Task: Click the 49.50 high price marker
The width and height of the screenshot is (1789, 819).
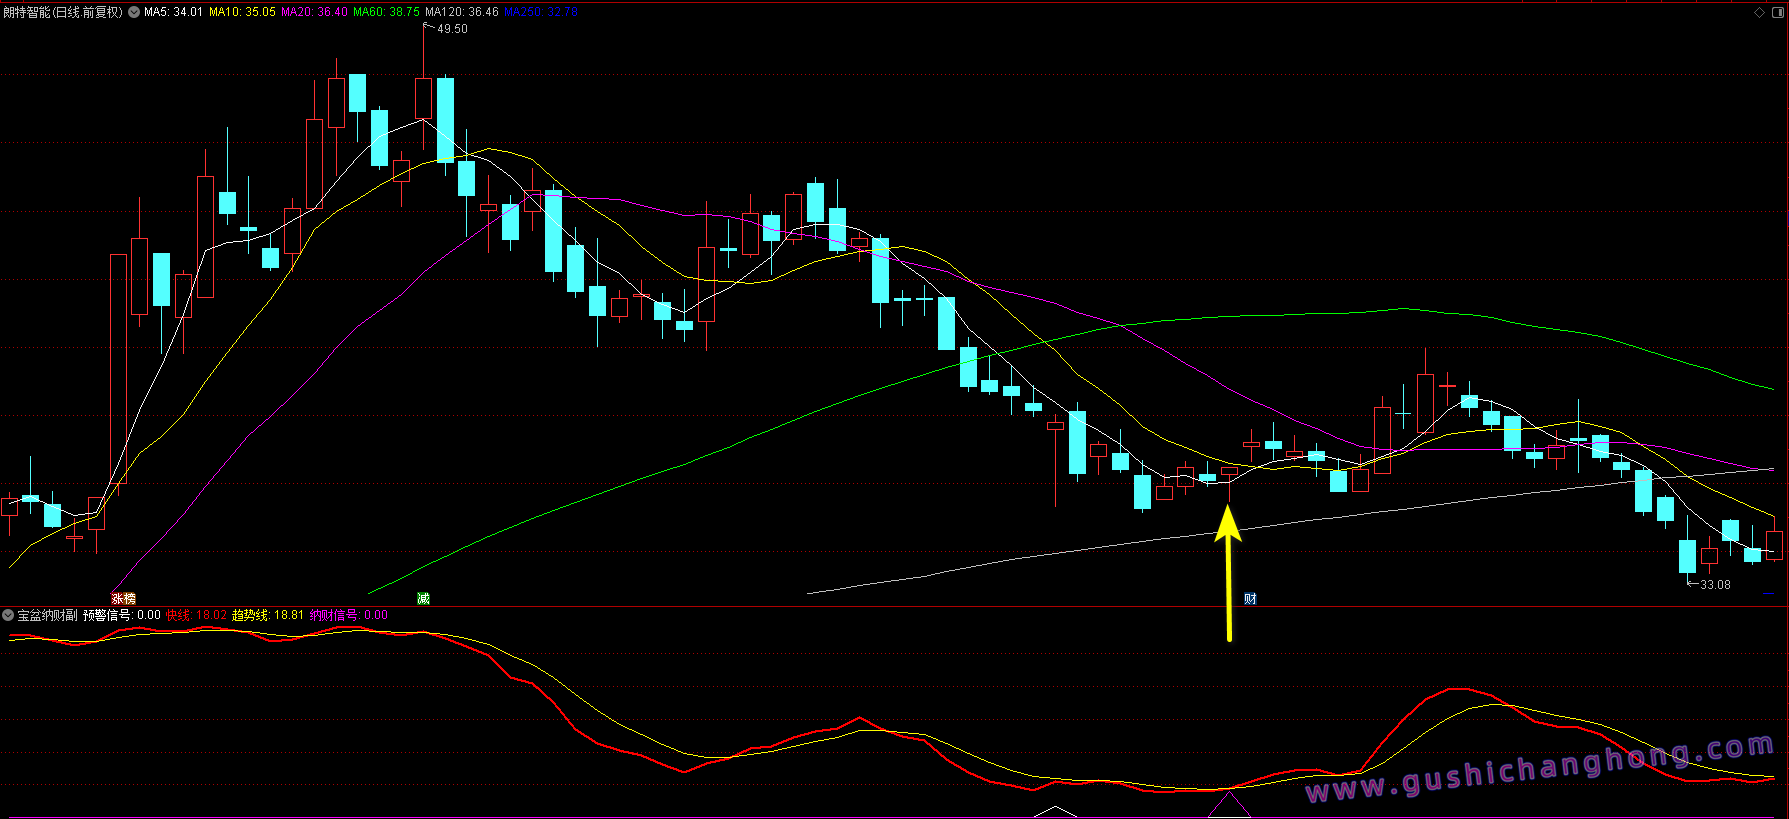Action: 452,29
